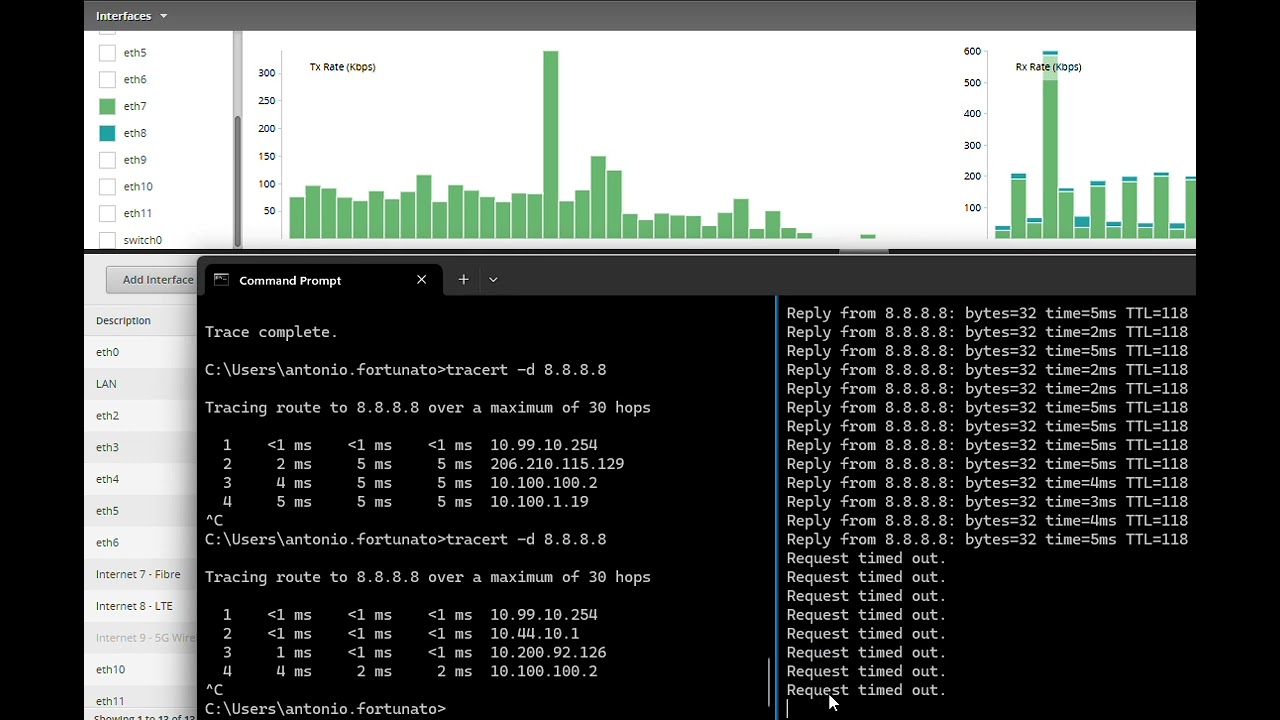
Task: Click the Command Prompt tab icon
Action: pos(221,280)
